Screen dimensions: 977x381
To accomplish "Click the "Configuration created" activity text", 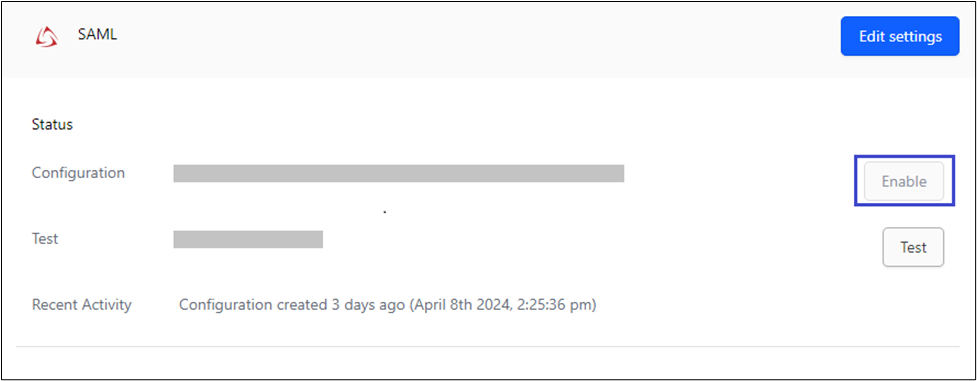I will coord(252,305).
